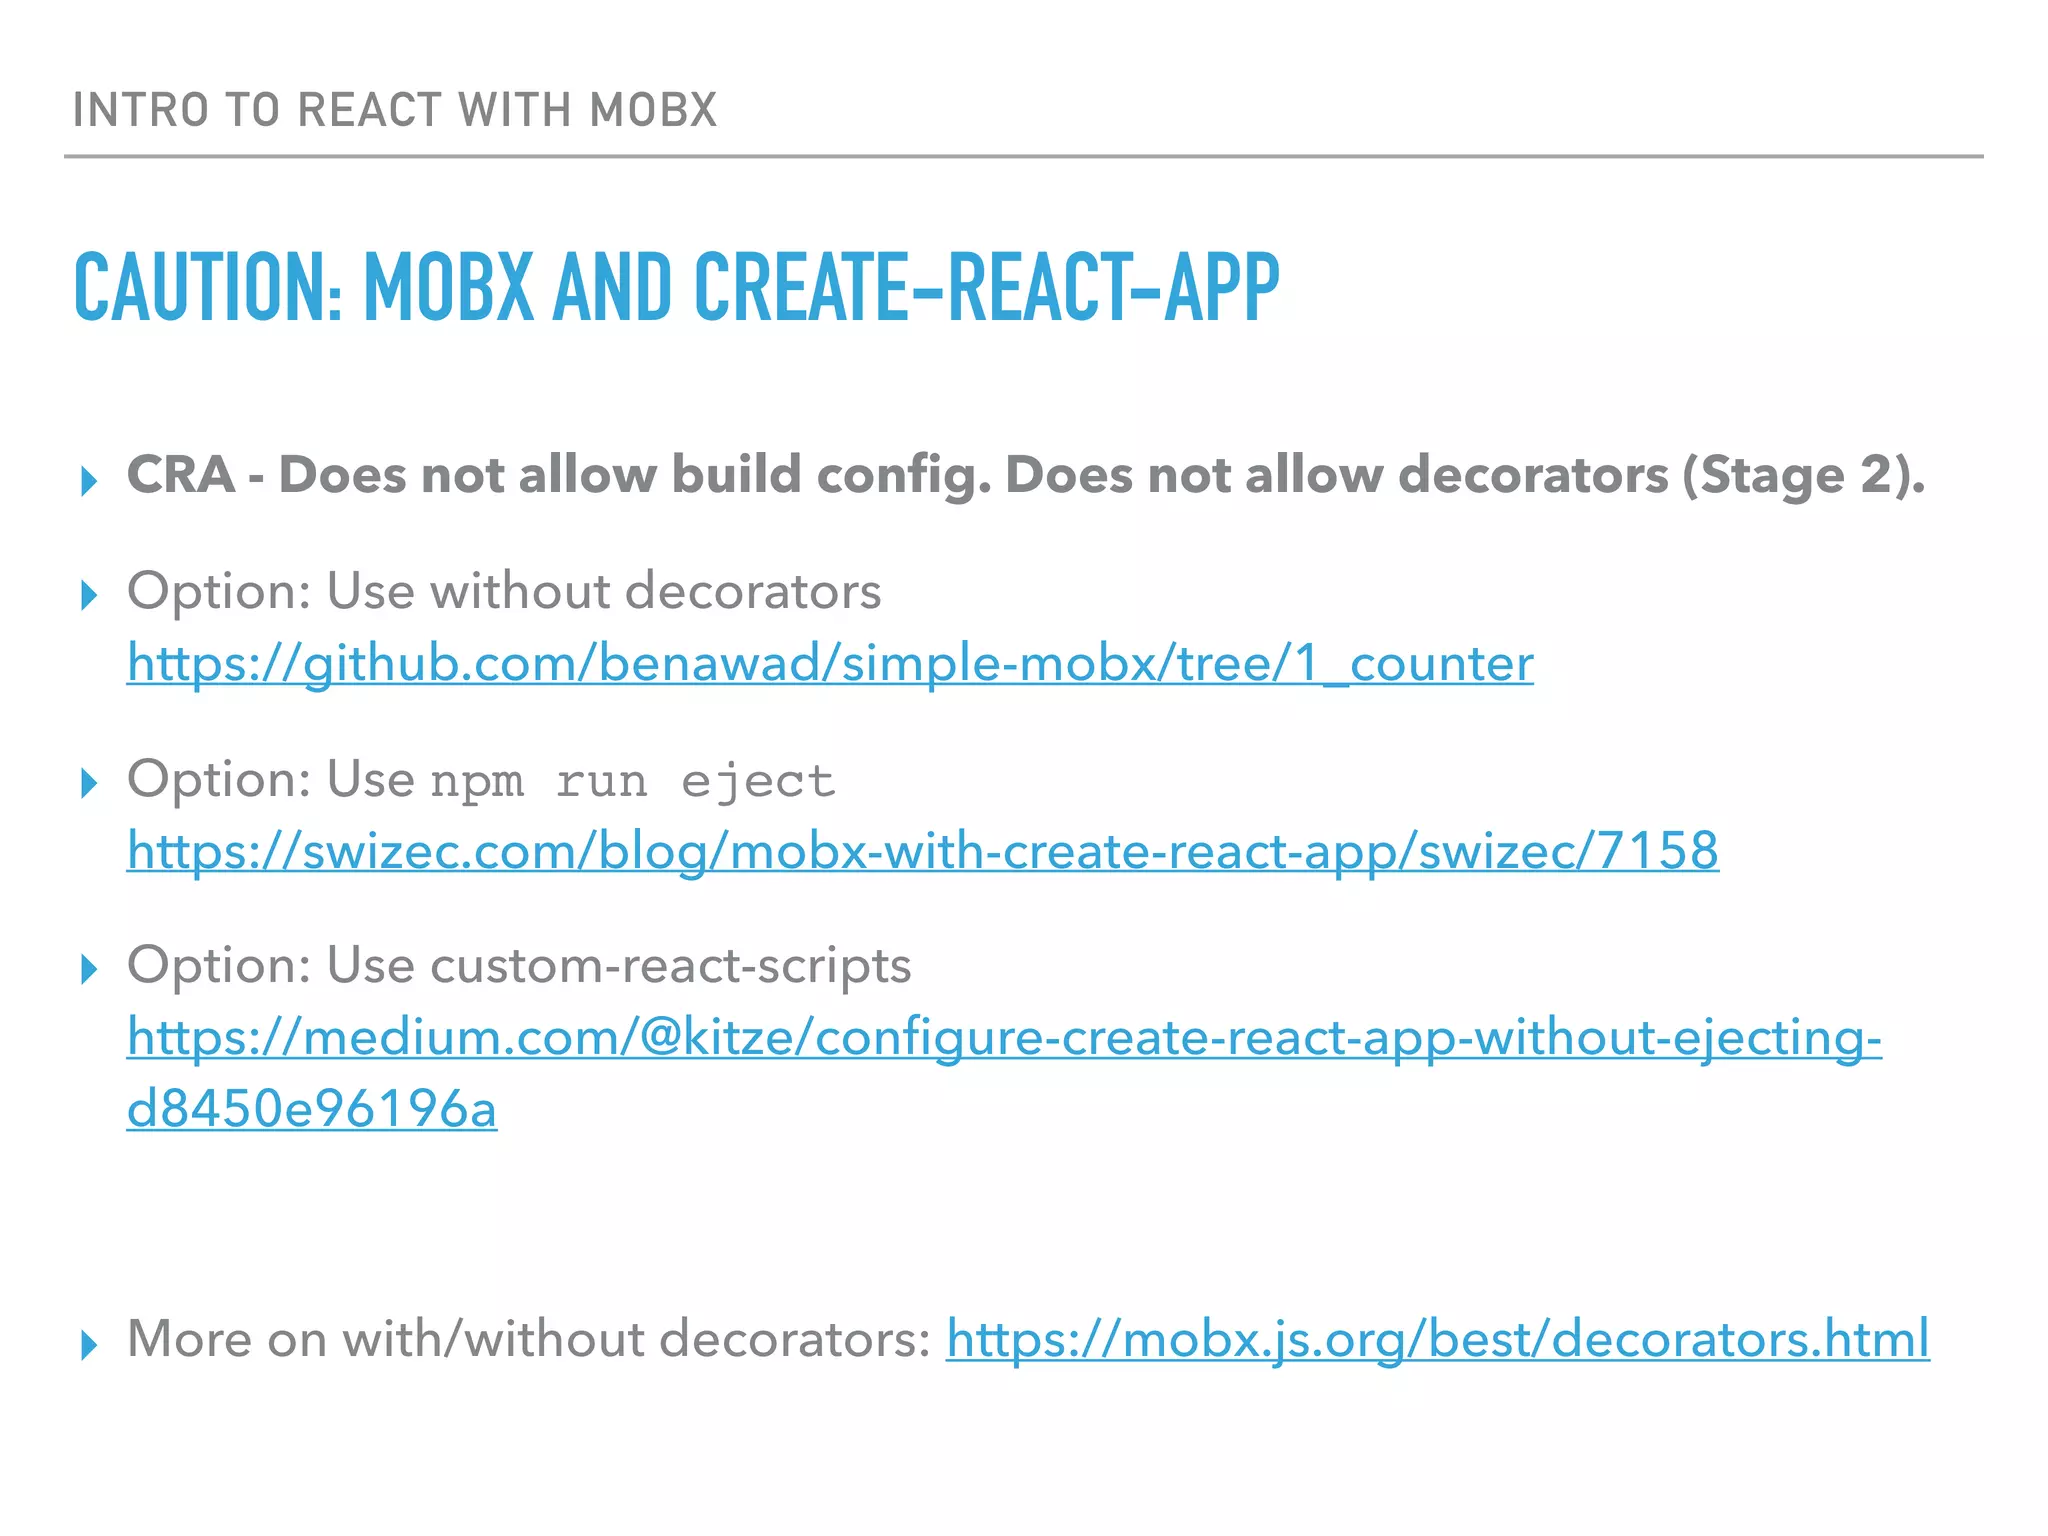Open the swizec.com mobx-with-create-react-app link
Image resolution: width=2048 pixels, height=1536 pixels.
point(923,851)
